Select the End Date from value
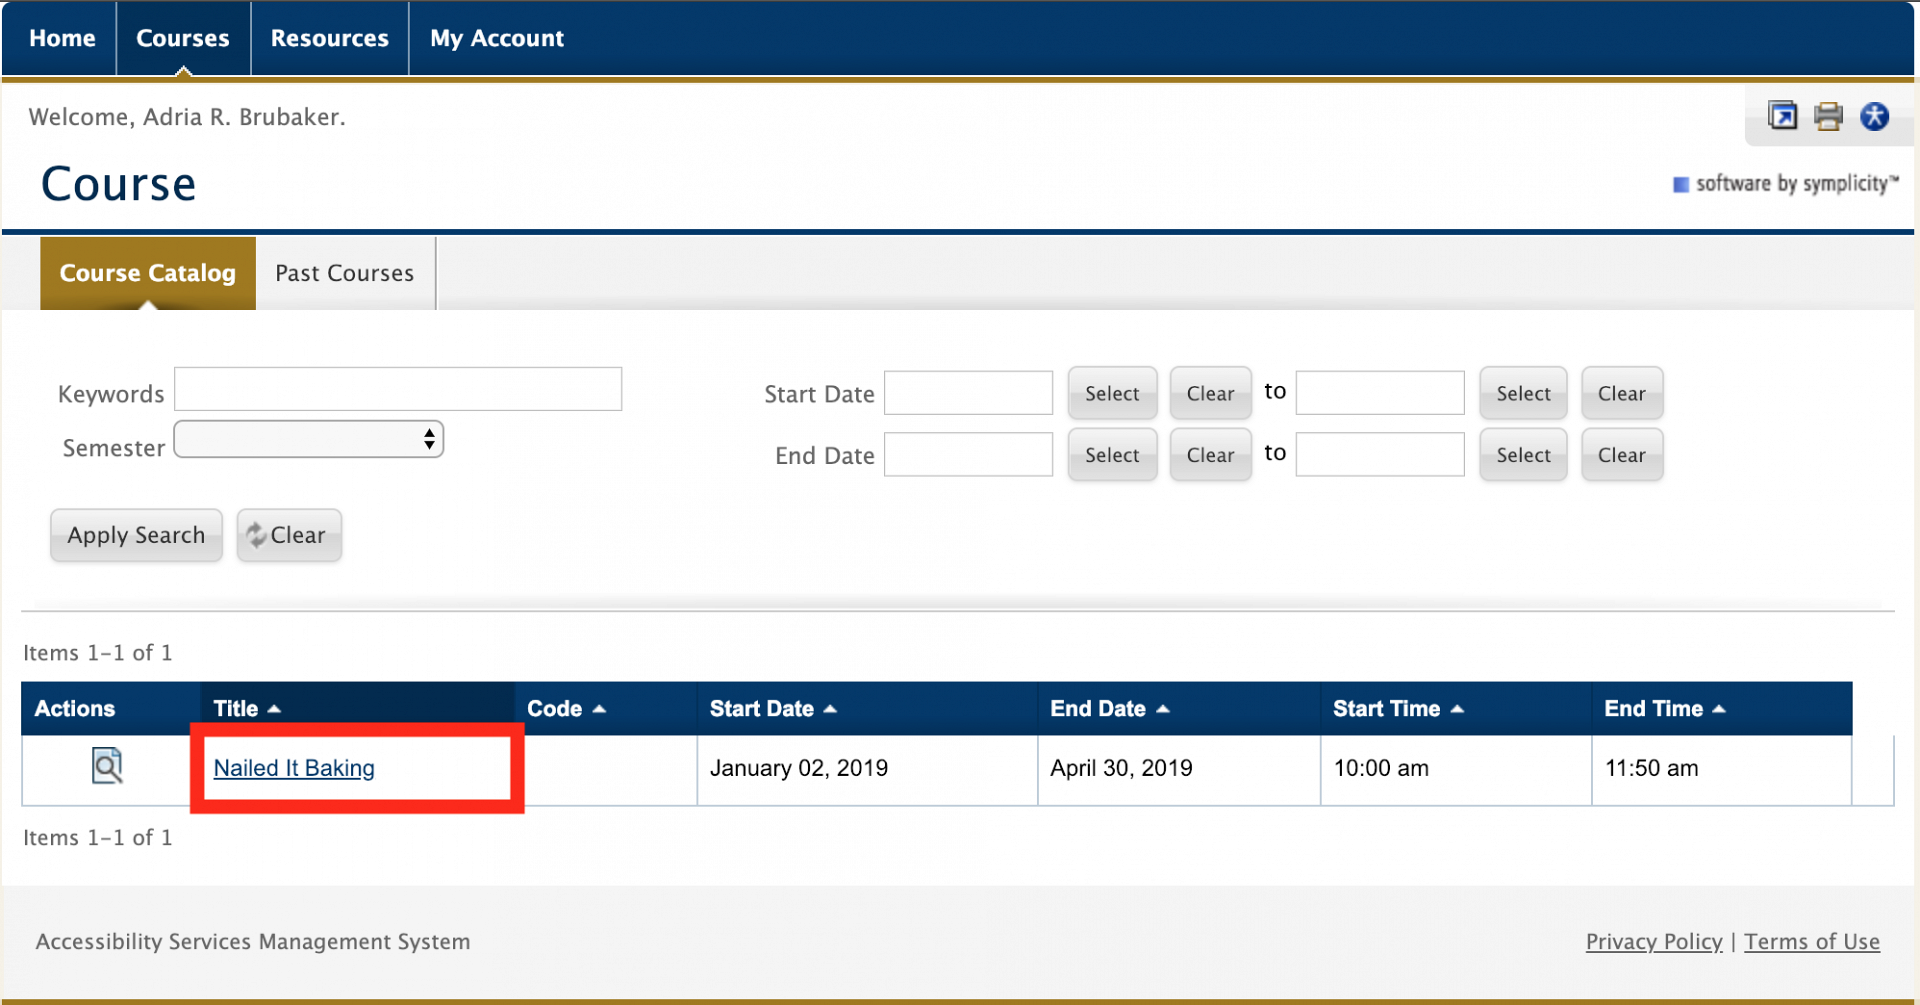Viewport: 1920px width, 1005px height. point(1112,455)
